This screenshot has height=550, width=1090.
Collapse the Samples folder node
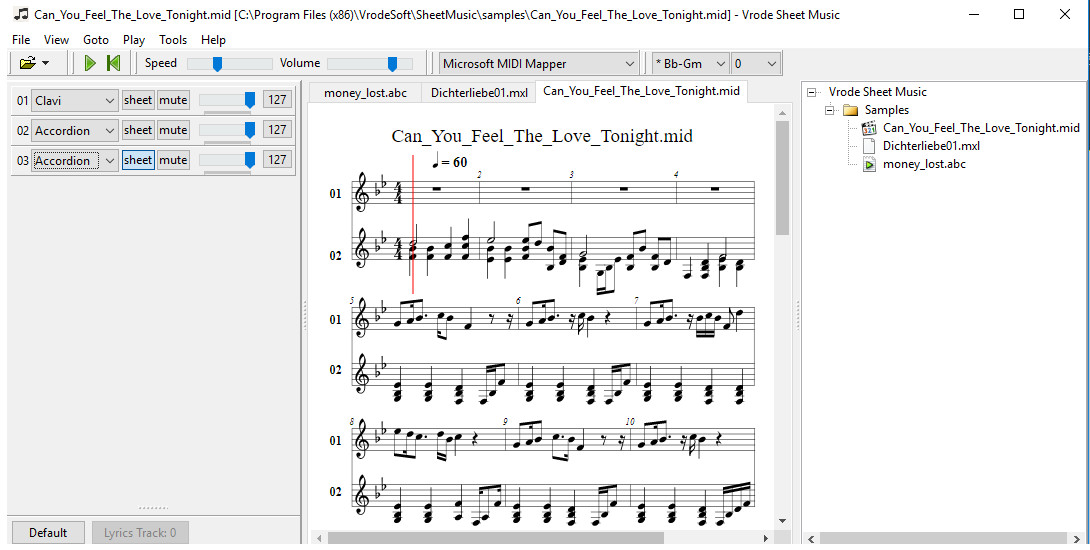tap(829, 110)
